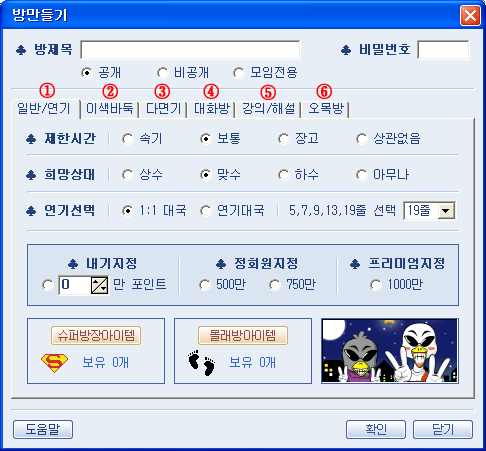Click the cartoon duck characters image
486x451 pixels.
click(390, 351)
